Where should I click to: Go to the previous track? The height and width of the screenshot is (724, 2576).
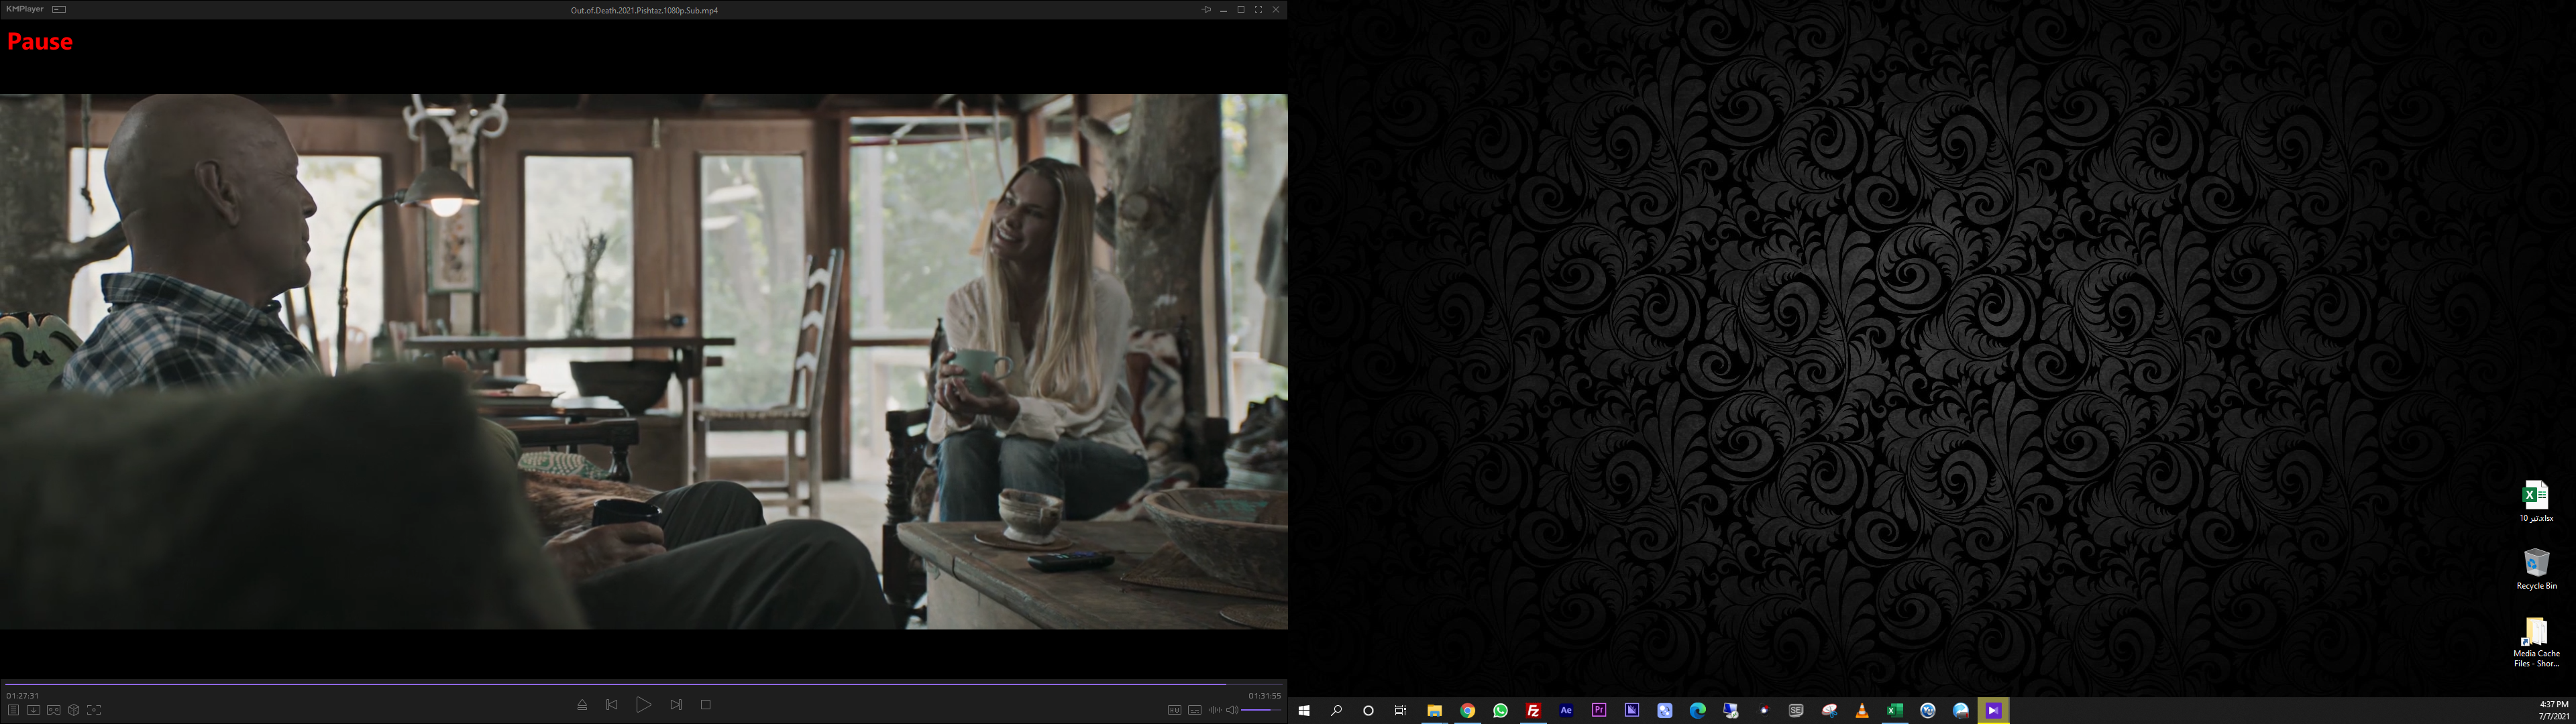[x=612, y=705]
